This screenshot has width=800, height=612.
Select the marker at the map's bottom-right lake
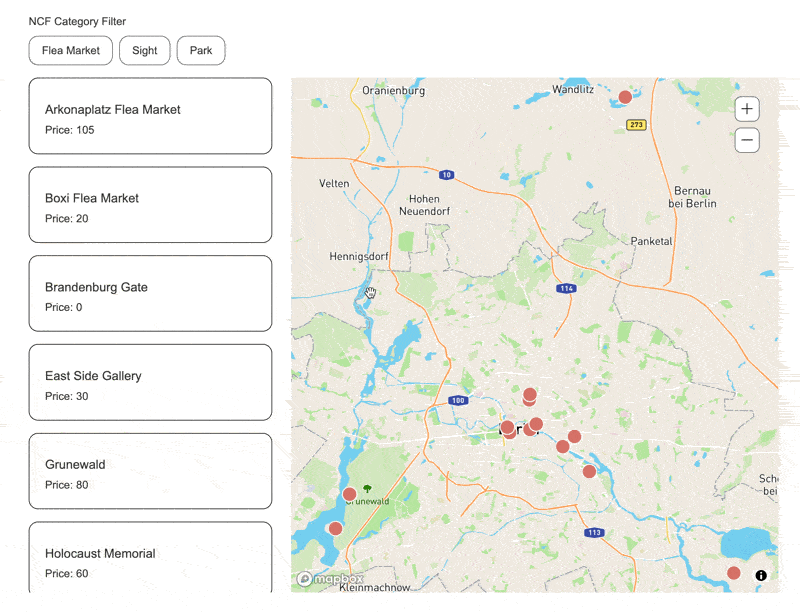(734, 573)
